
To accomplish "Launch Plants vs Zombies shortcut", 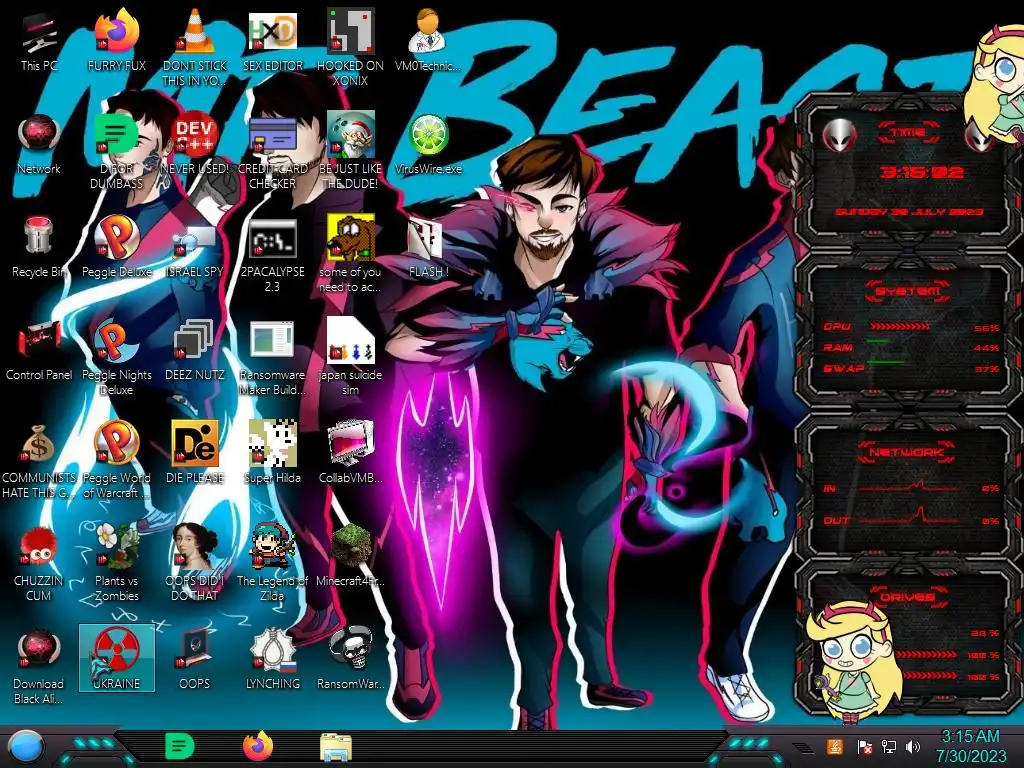I will (116, 563).
